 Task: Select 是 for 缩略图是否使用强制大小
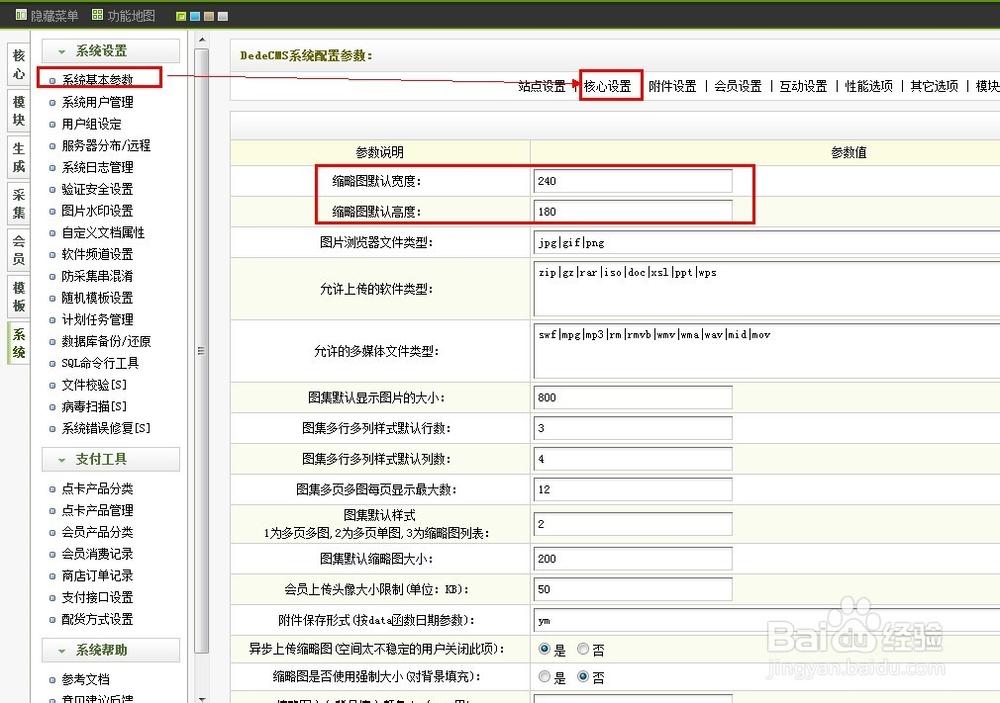pos(544,676)
